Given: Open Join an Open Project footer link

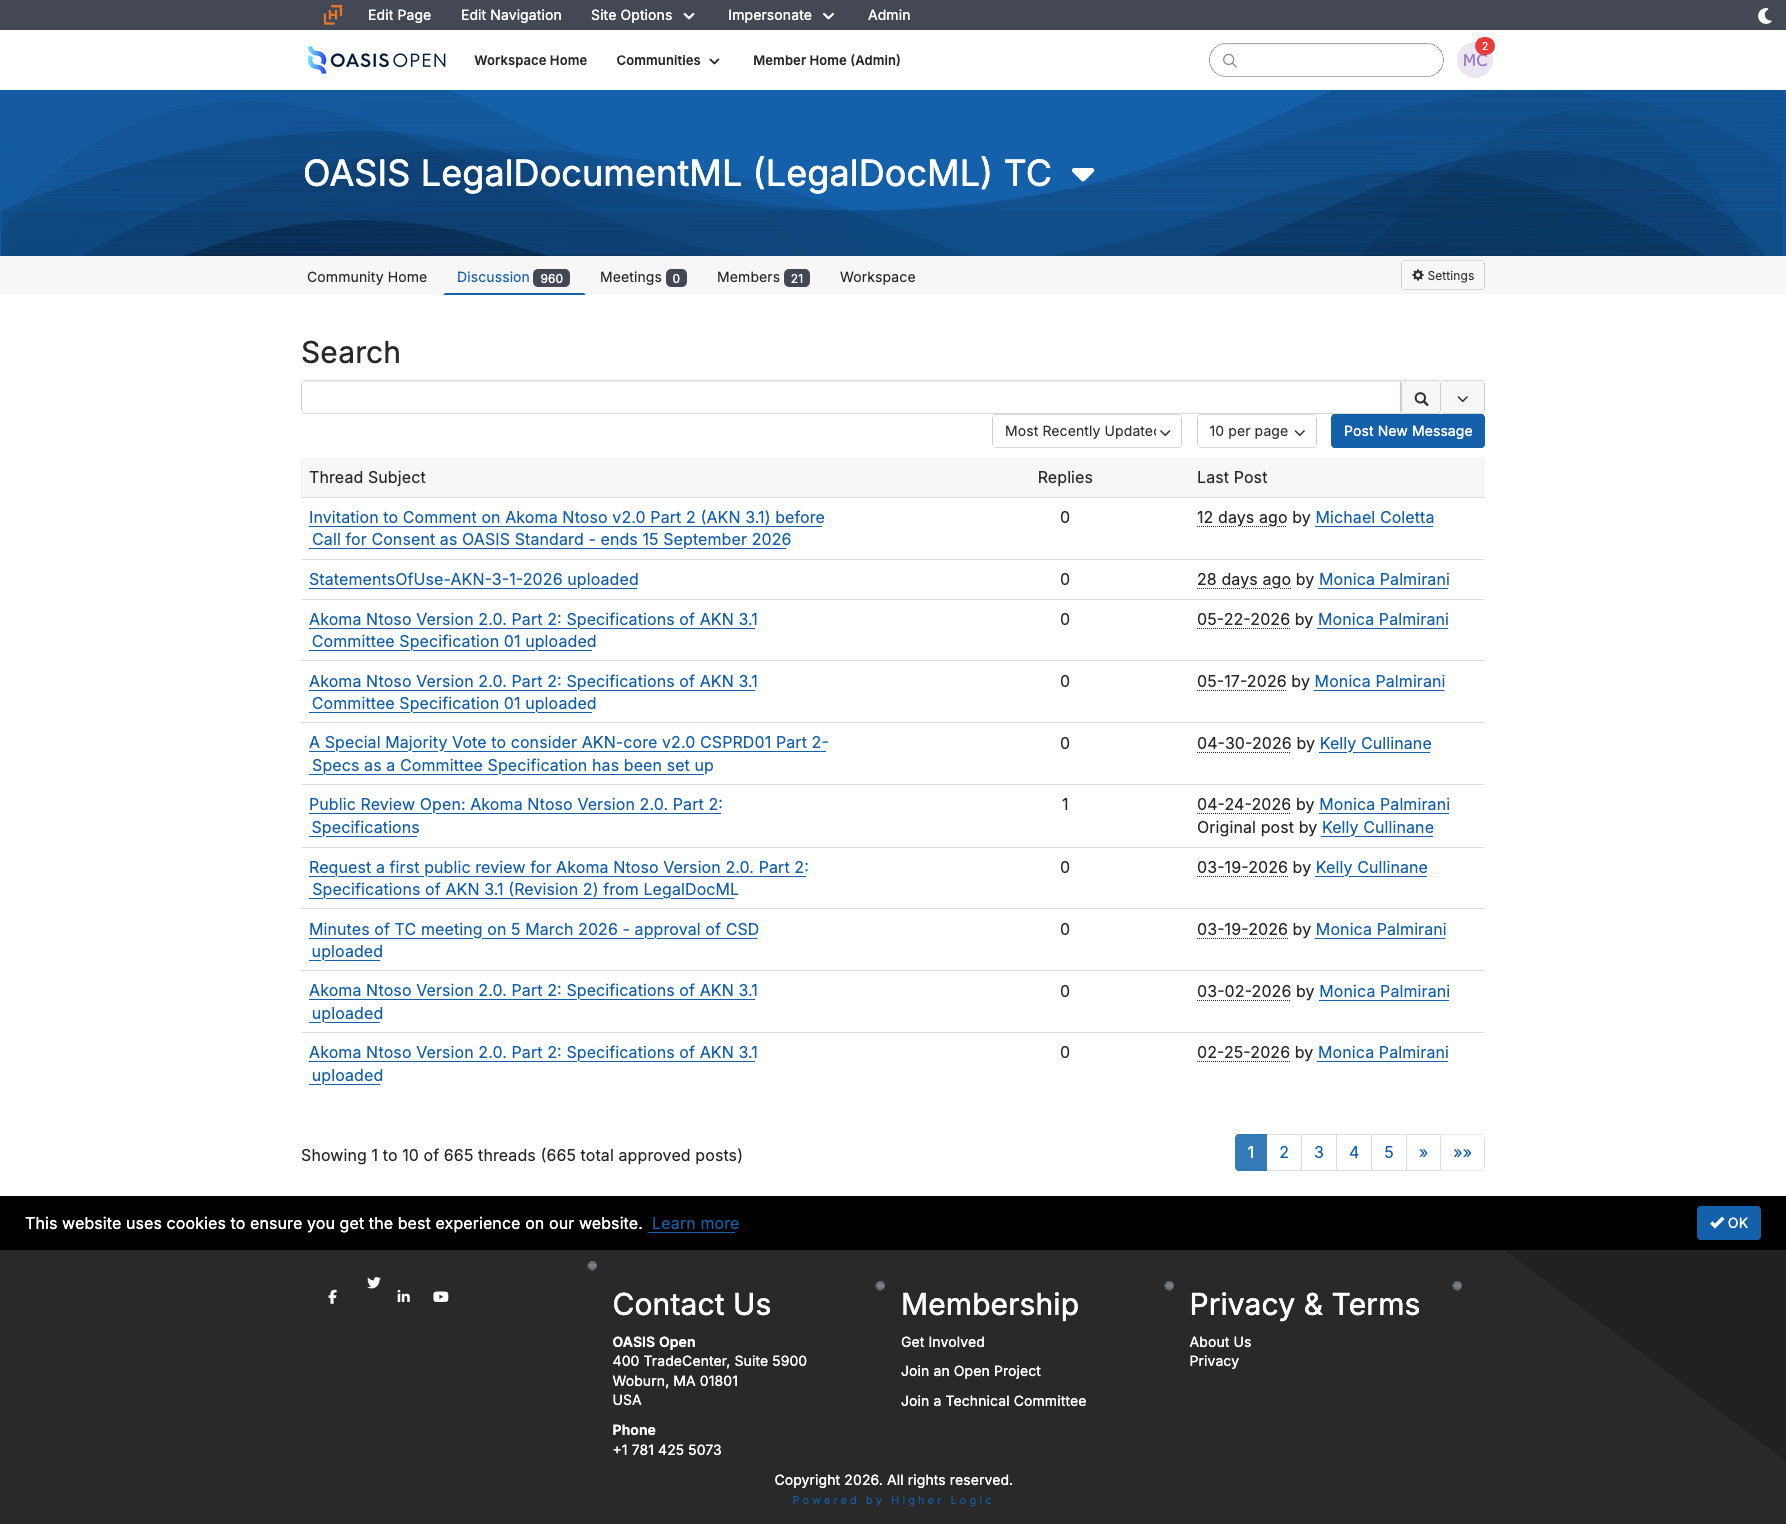Looking at the screenshot, I should 970,1371.
